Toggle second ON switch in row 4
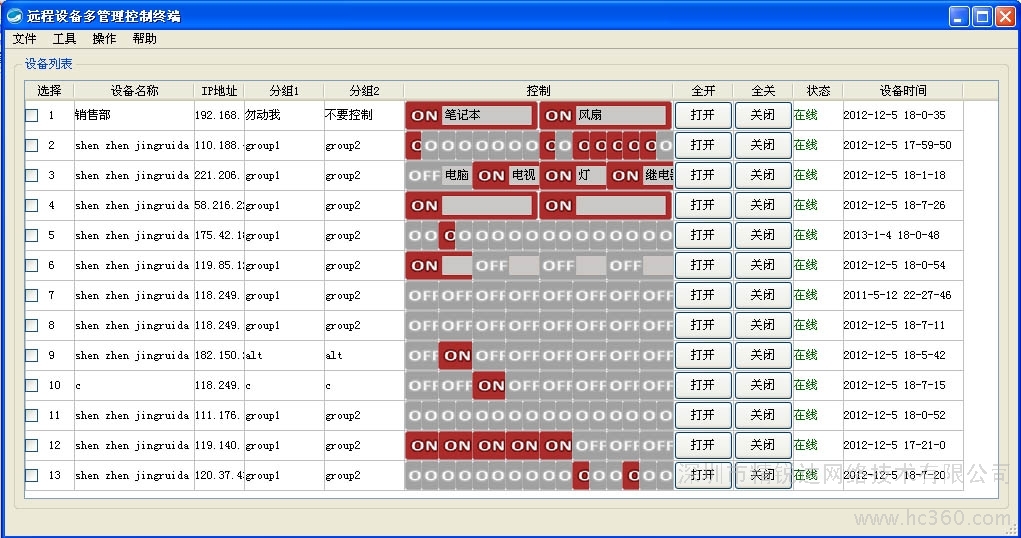 click(x=606, y=205)
